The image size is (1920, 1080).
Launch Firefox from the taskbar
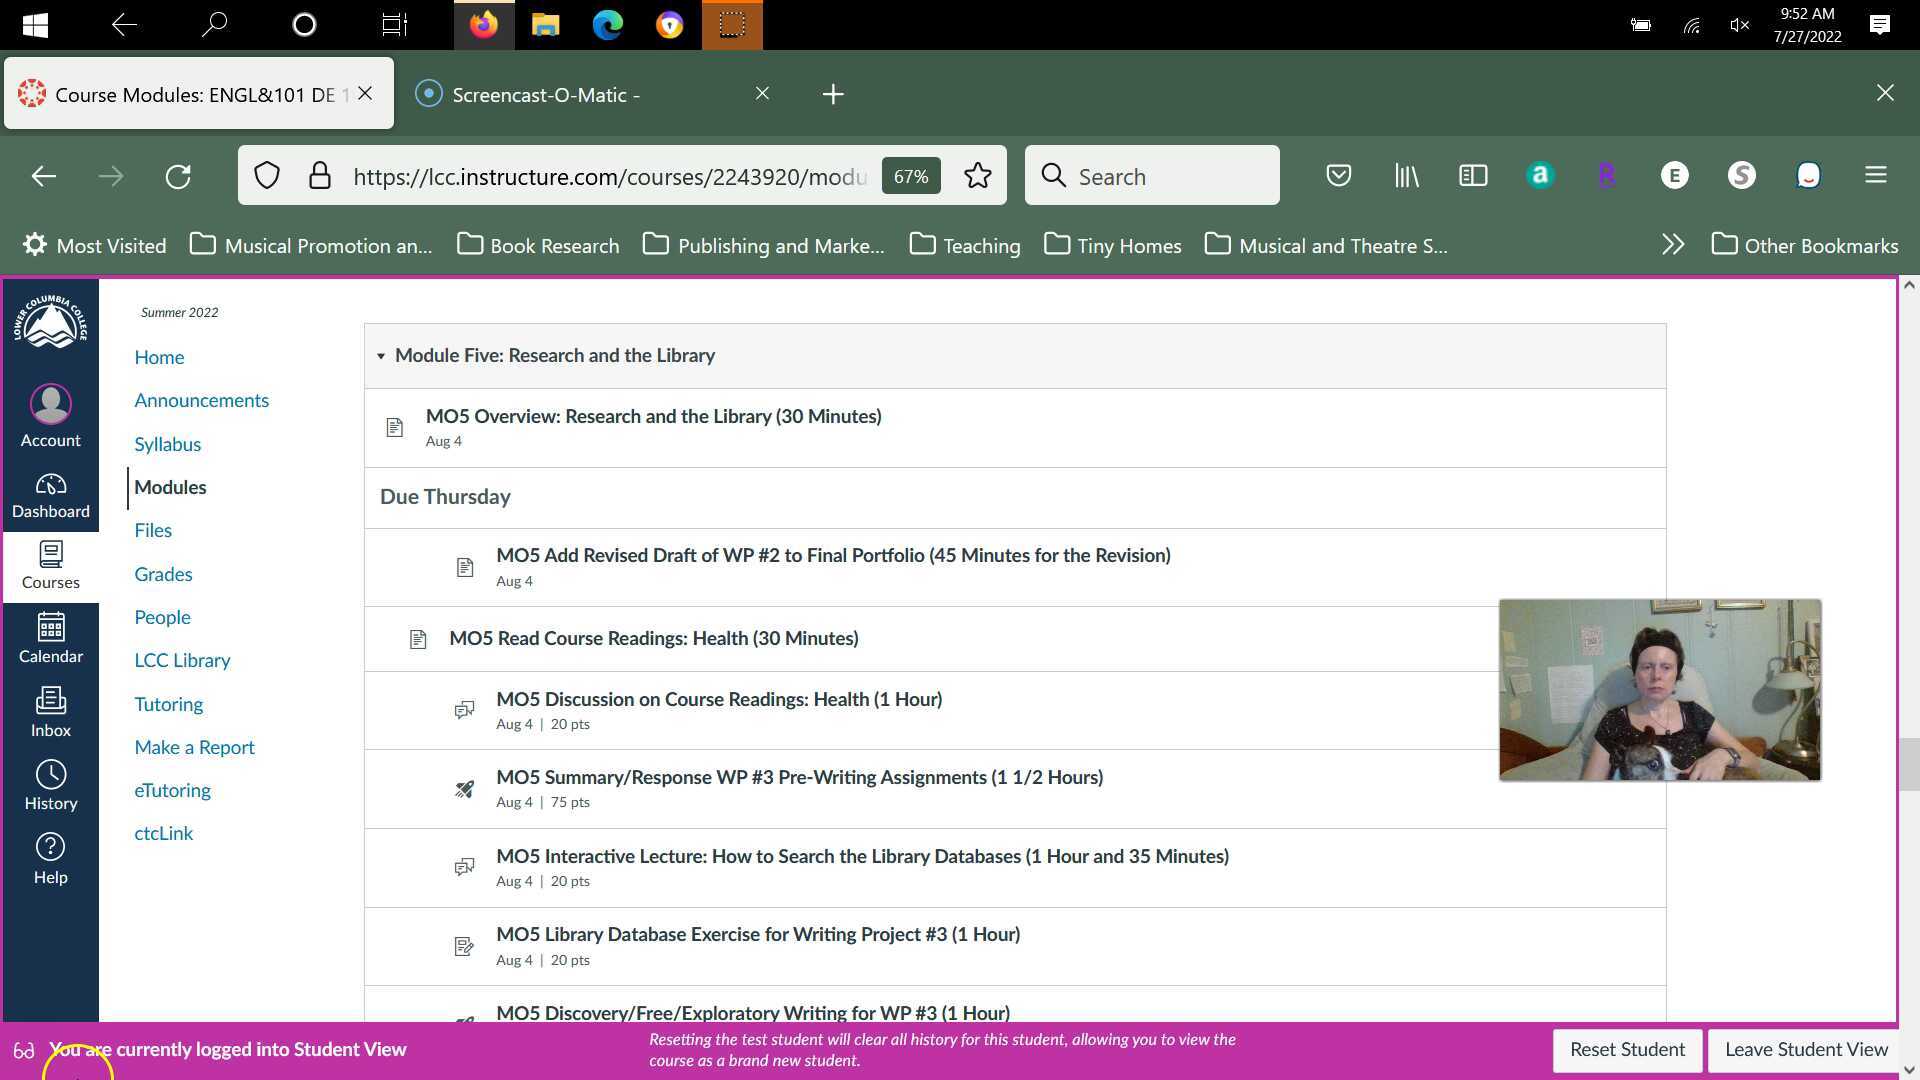(484, 25)
